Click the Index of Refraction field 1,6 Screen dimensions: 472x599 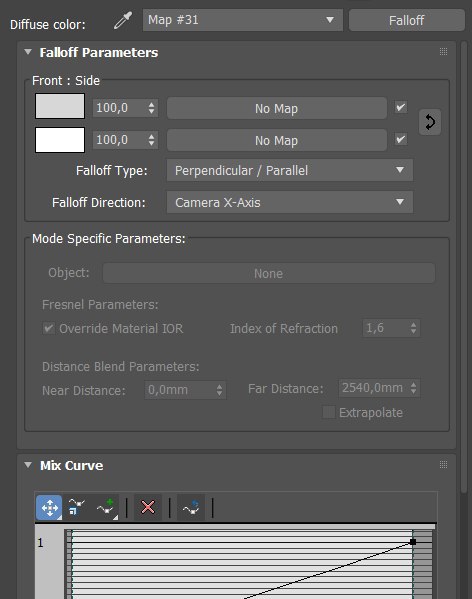tap(385, 328)
